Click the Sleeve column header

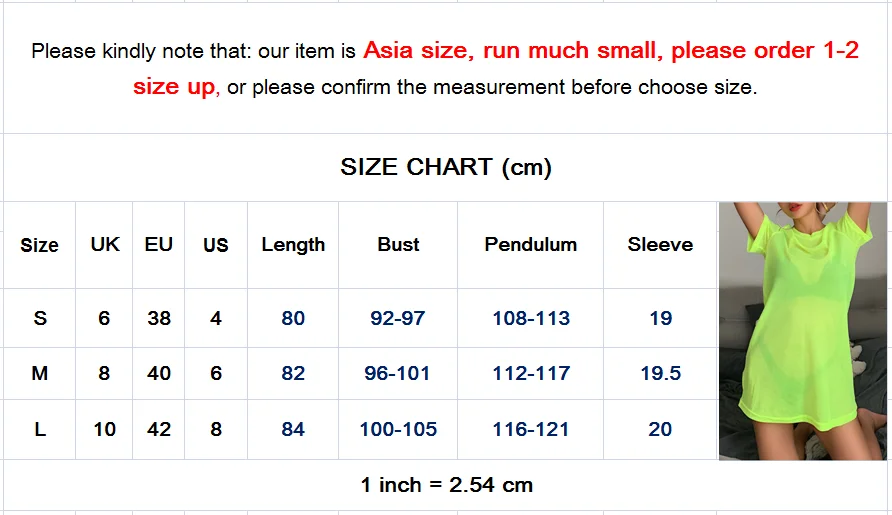tap(660, 245)
